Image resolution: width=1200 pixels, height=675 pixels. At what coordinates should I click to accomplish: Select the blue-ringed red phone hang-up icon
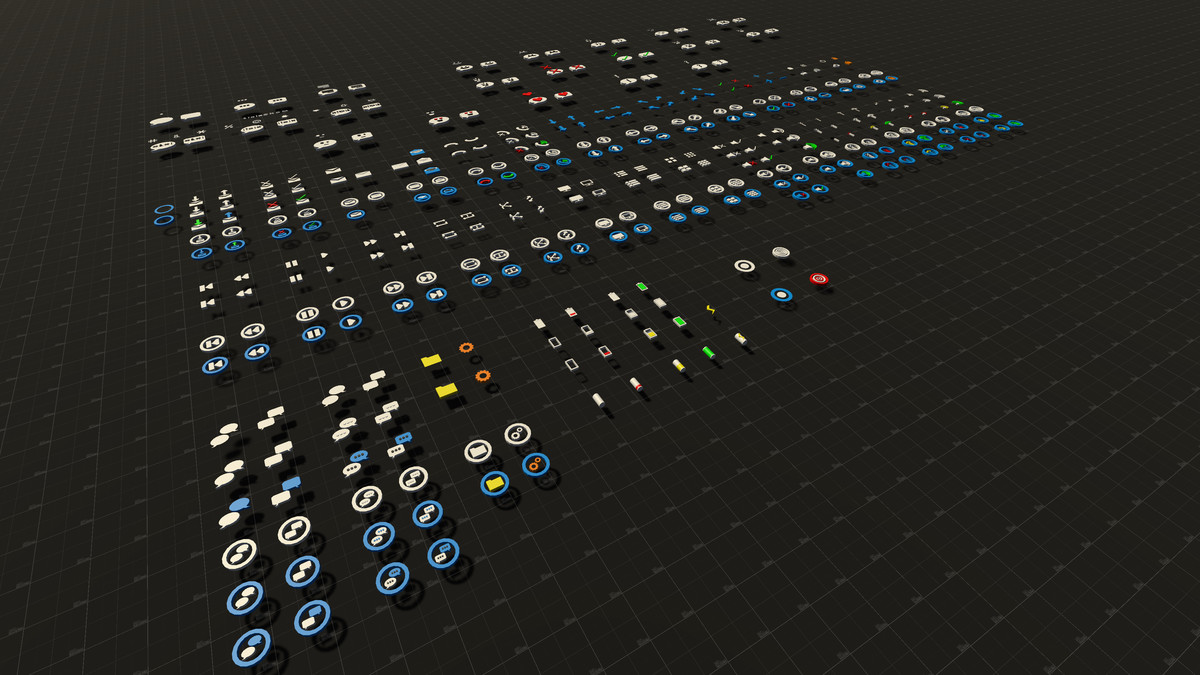pos(485,182)
